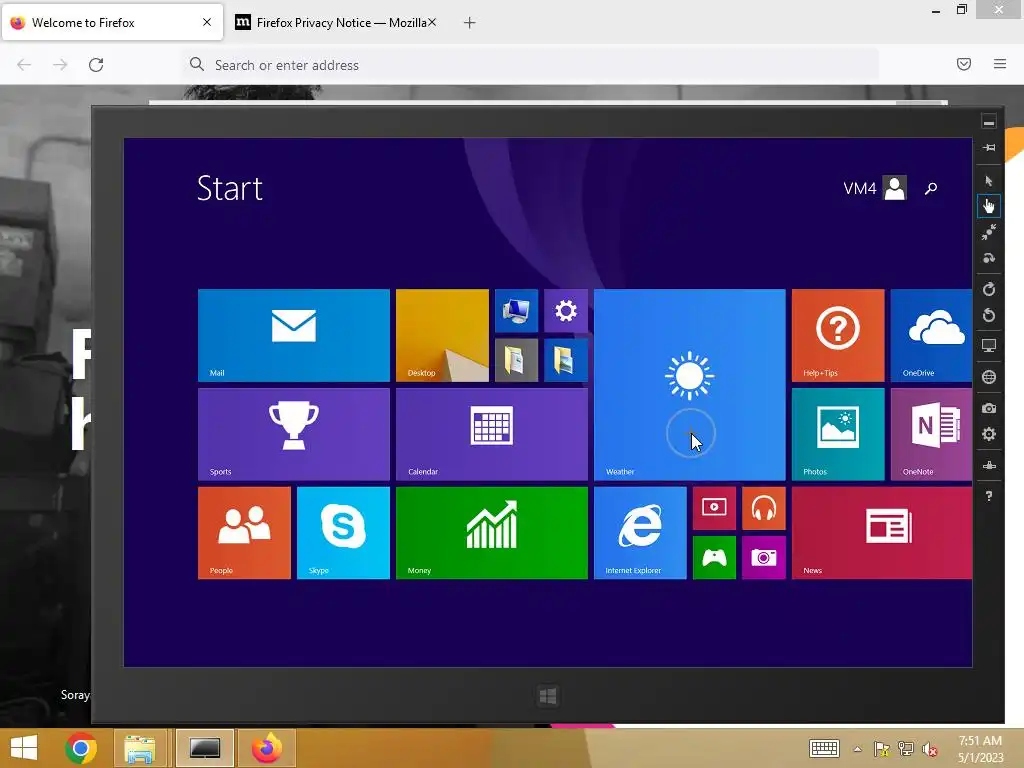The height and width of the screenshot is (768, 1024).
Task: Open the OneNote tile
Action: [931, 434]
